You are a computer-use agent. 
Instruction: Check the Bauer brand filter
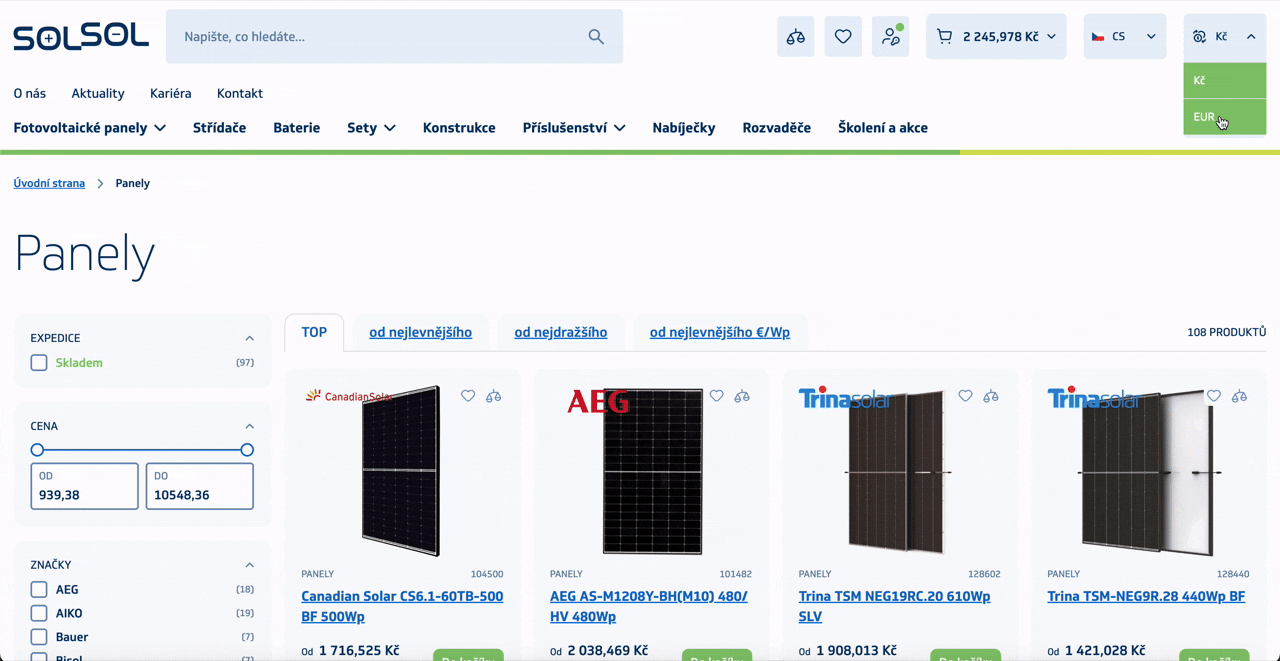pyautogui.click(x=39, y=637)
